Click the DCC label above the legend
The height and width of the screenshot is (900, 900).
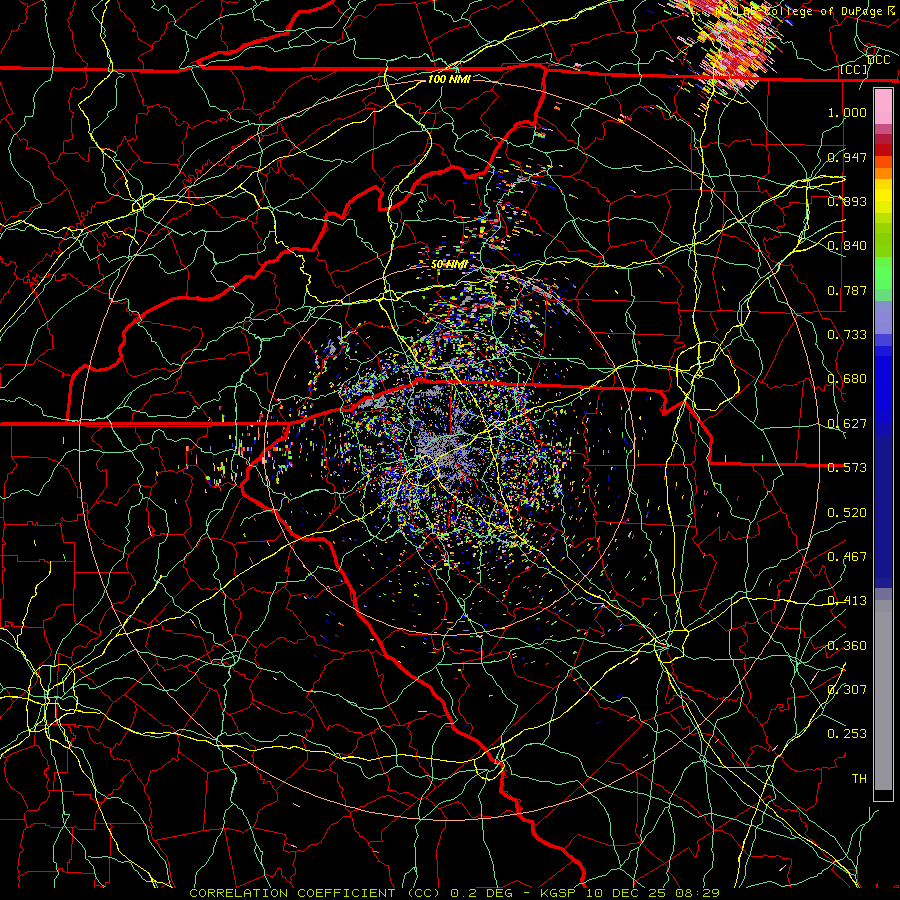[878, 60]
